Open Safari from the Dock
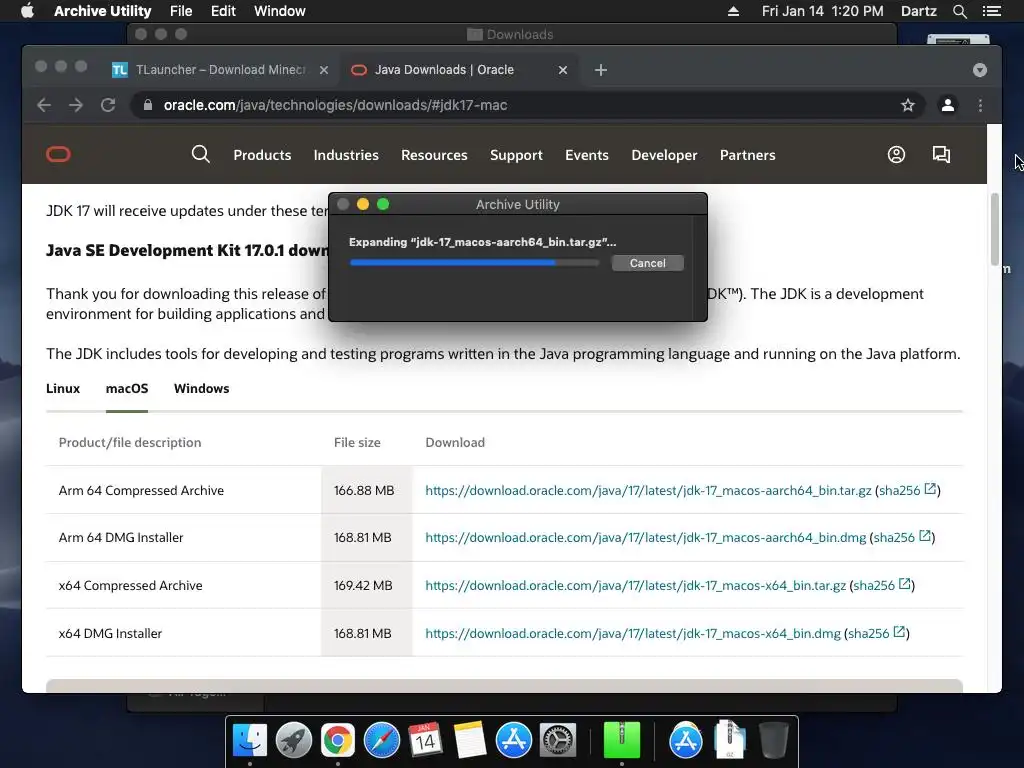Viewport: 1024px width, 768px height. tap(381, 740)
